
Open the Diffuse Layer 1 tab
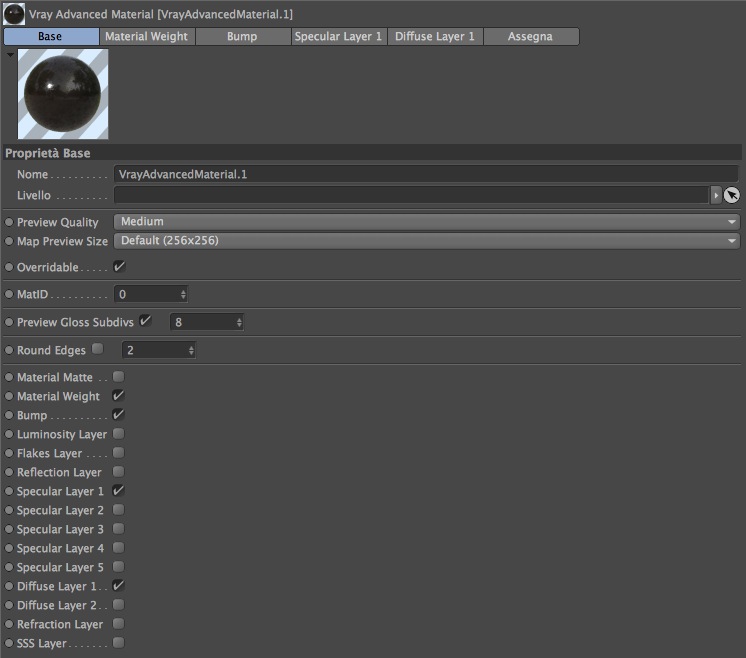(435, 37)
